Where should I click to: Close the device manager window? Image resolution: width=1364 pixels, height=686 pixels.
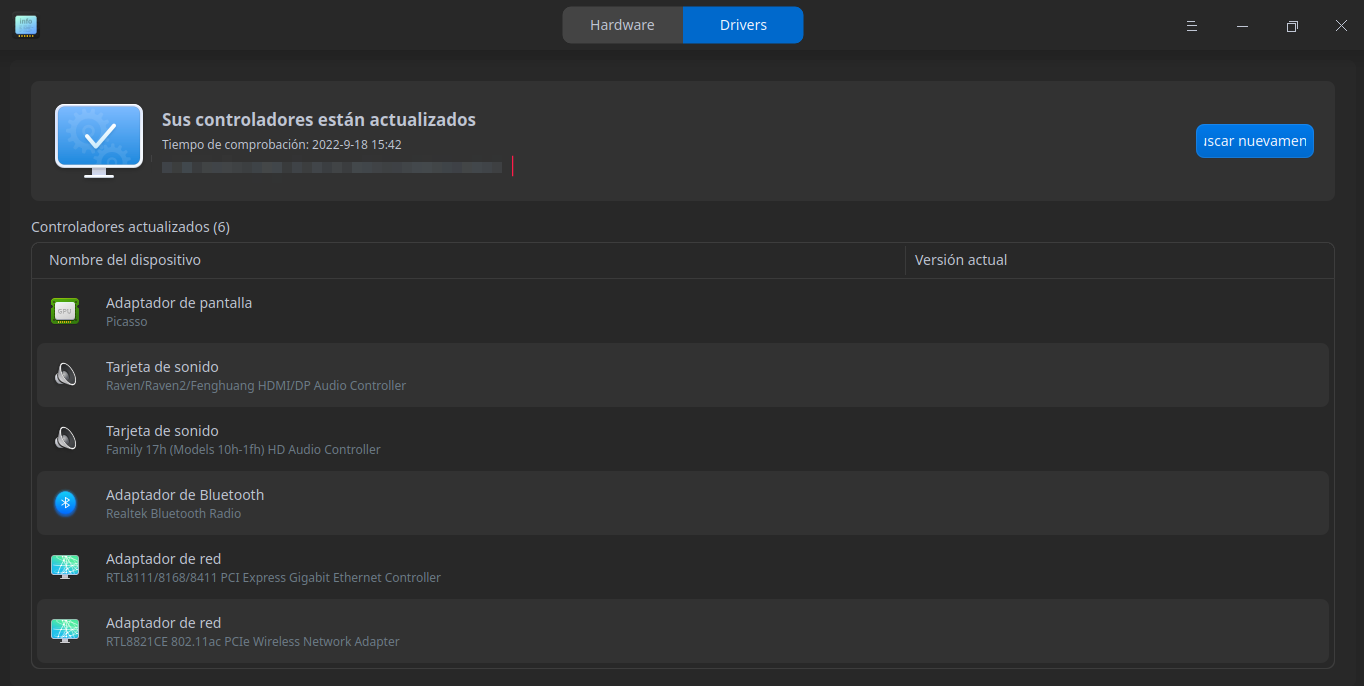(1341, 26)
